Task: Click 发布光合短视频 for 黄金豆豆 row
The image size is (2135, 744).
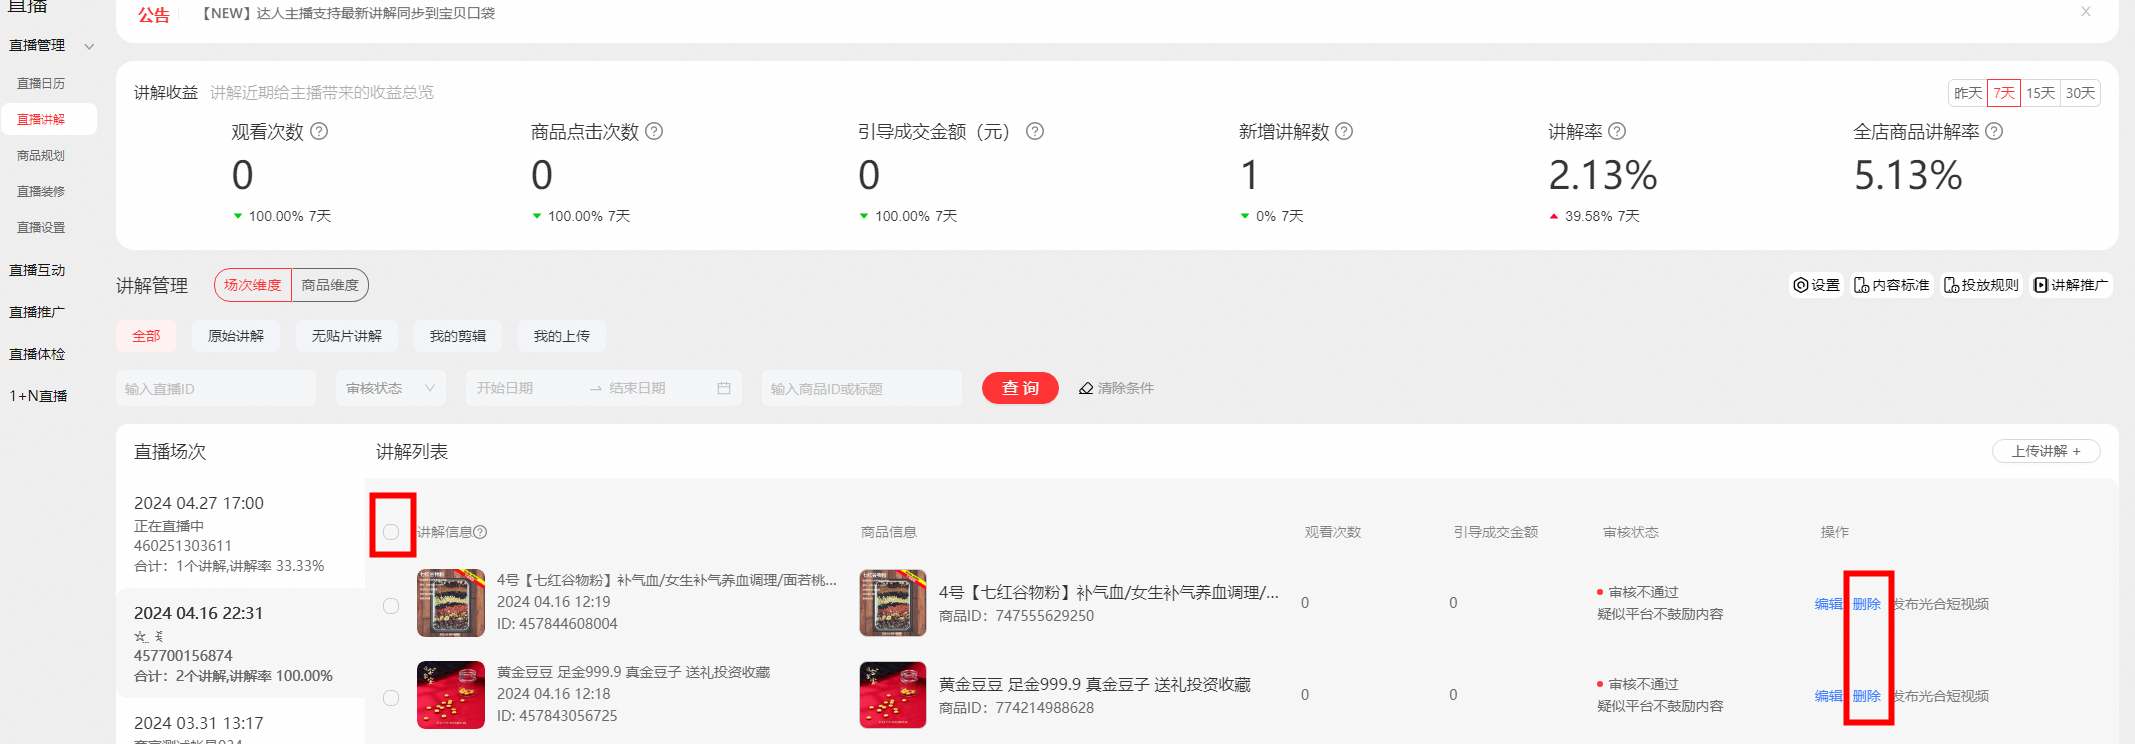Action: tap(1940, 696)
